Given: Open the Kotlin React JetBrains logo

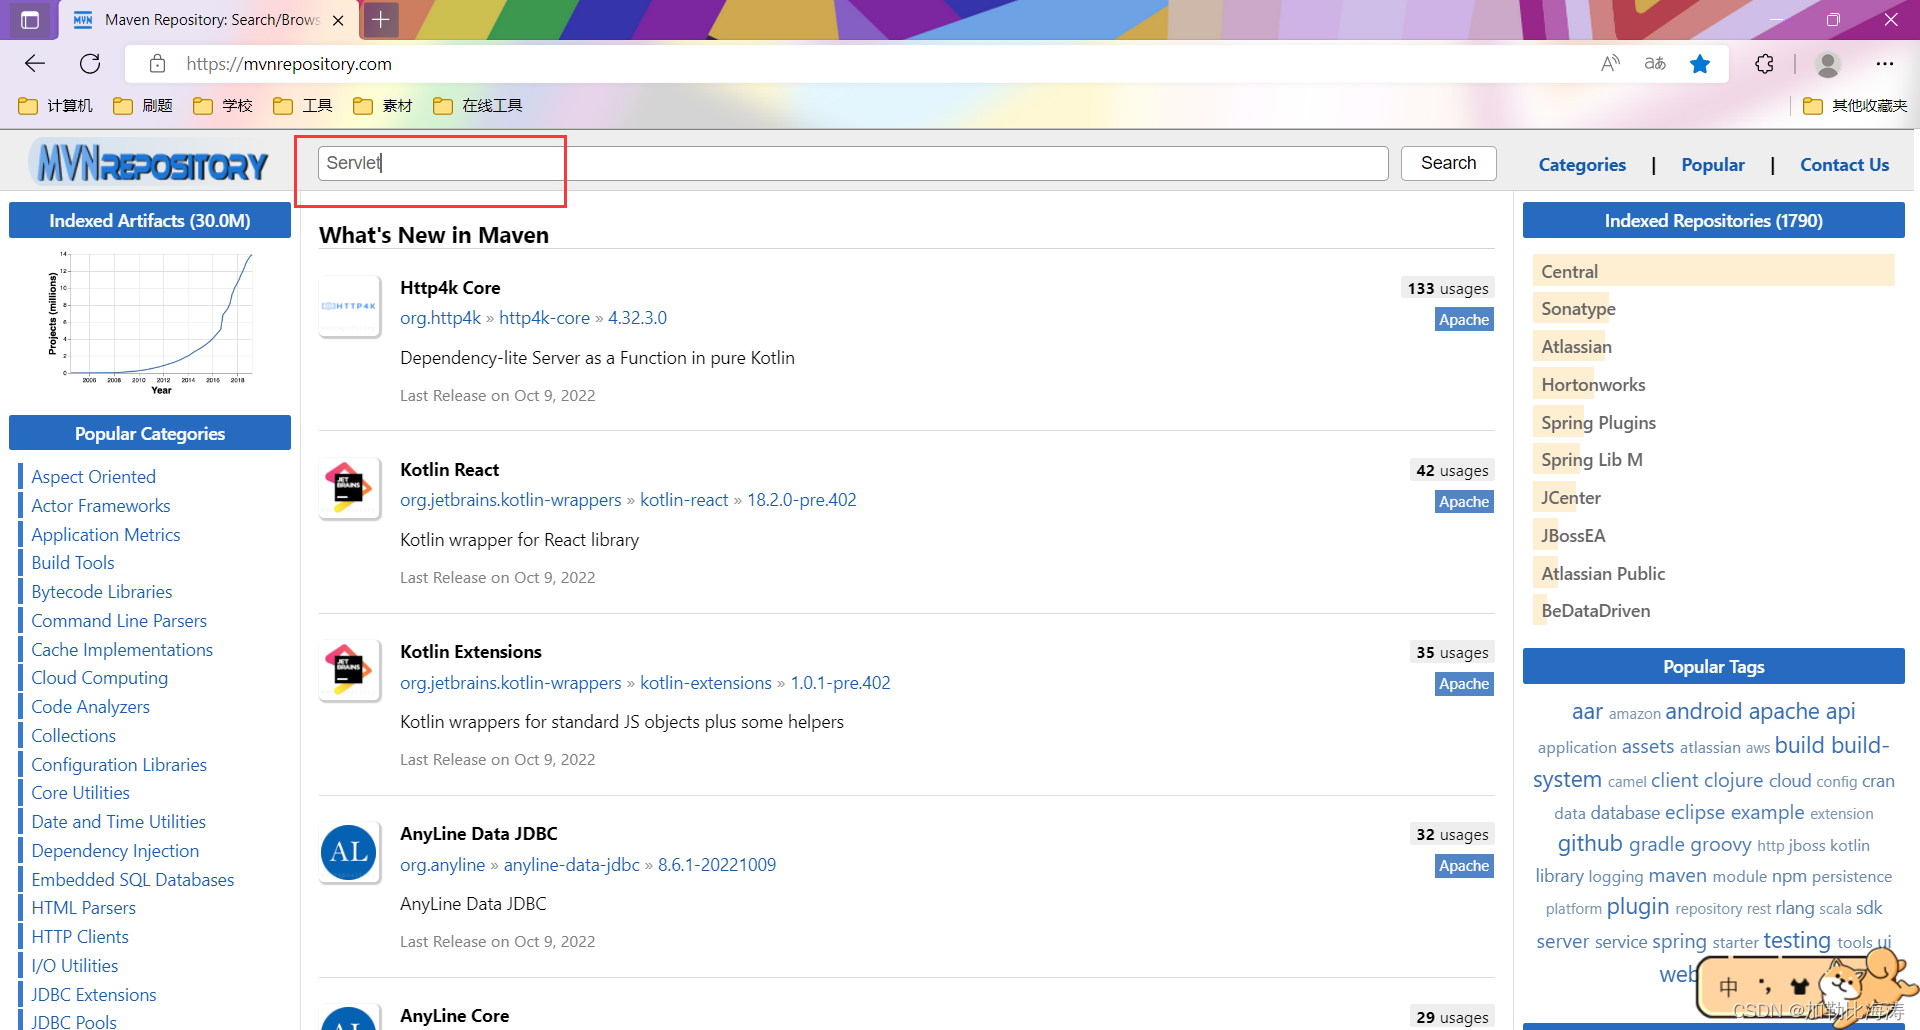Looking at the screenshot, I should point(349,488).
